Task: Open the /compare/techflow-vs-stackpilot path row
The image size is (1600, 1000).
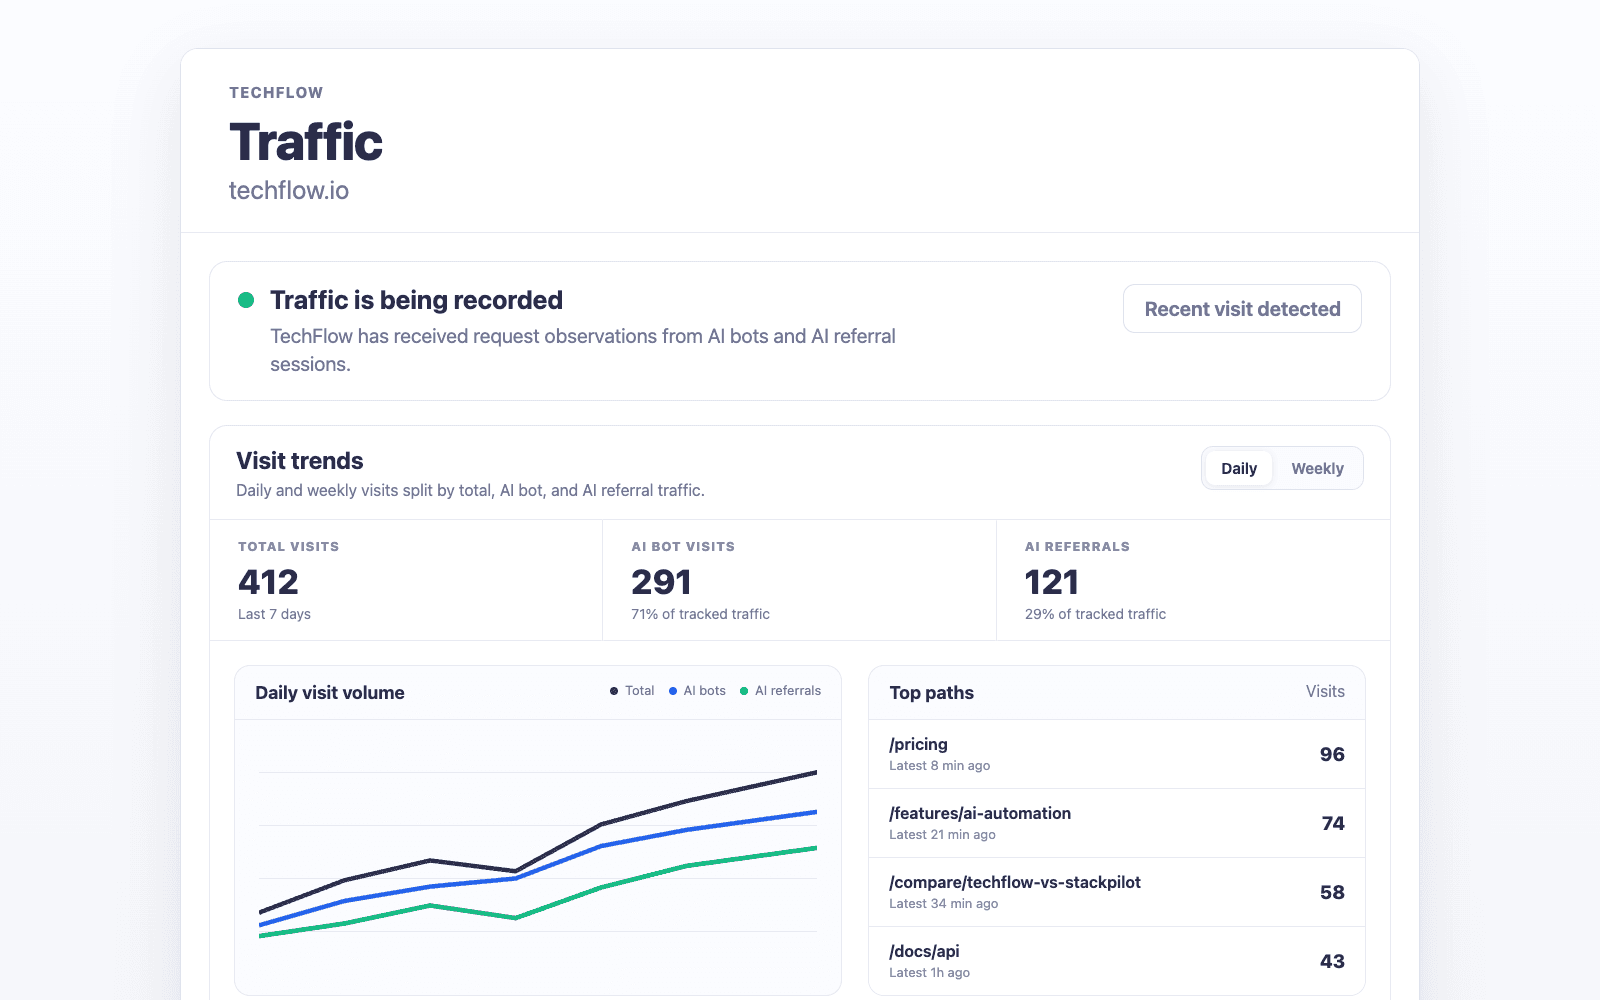Action: (x=1117, y=892)
